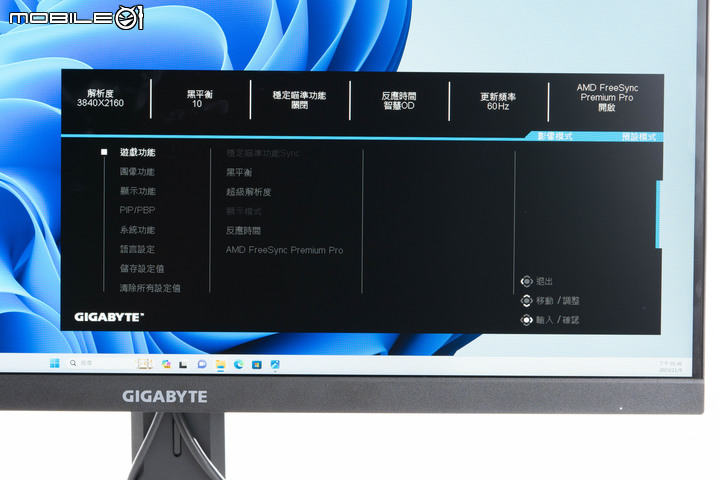Open the taskbar clock and date
Image resolution: width=720 pixels, height=480 pixels.
point(670,366)
